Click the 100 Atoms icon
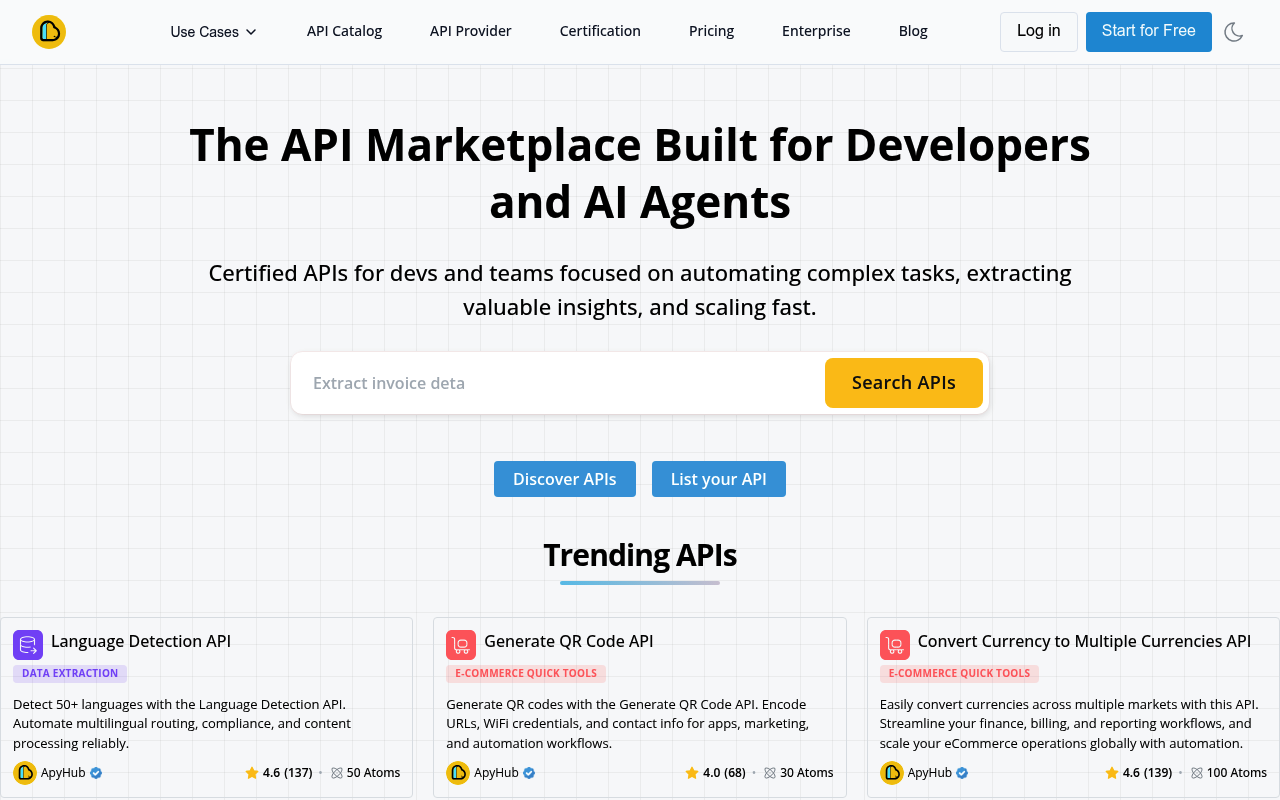 click(x=1197, y=773)
